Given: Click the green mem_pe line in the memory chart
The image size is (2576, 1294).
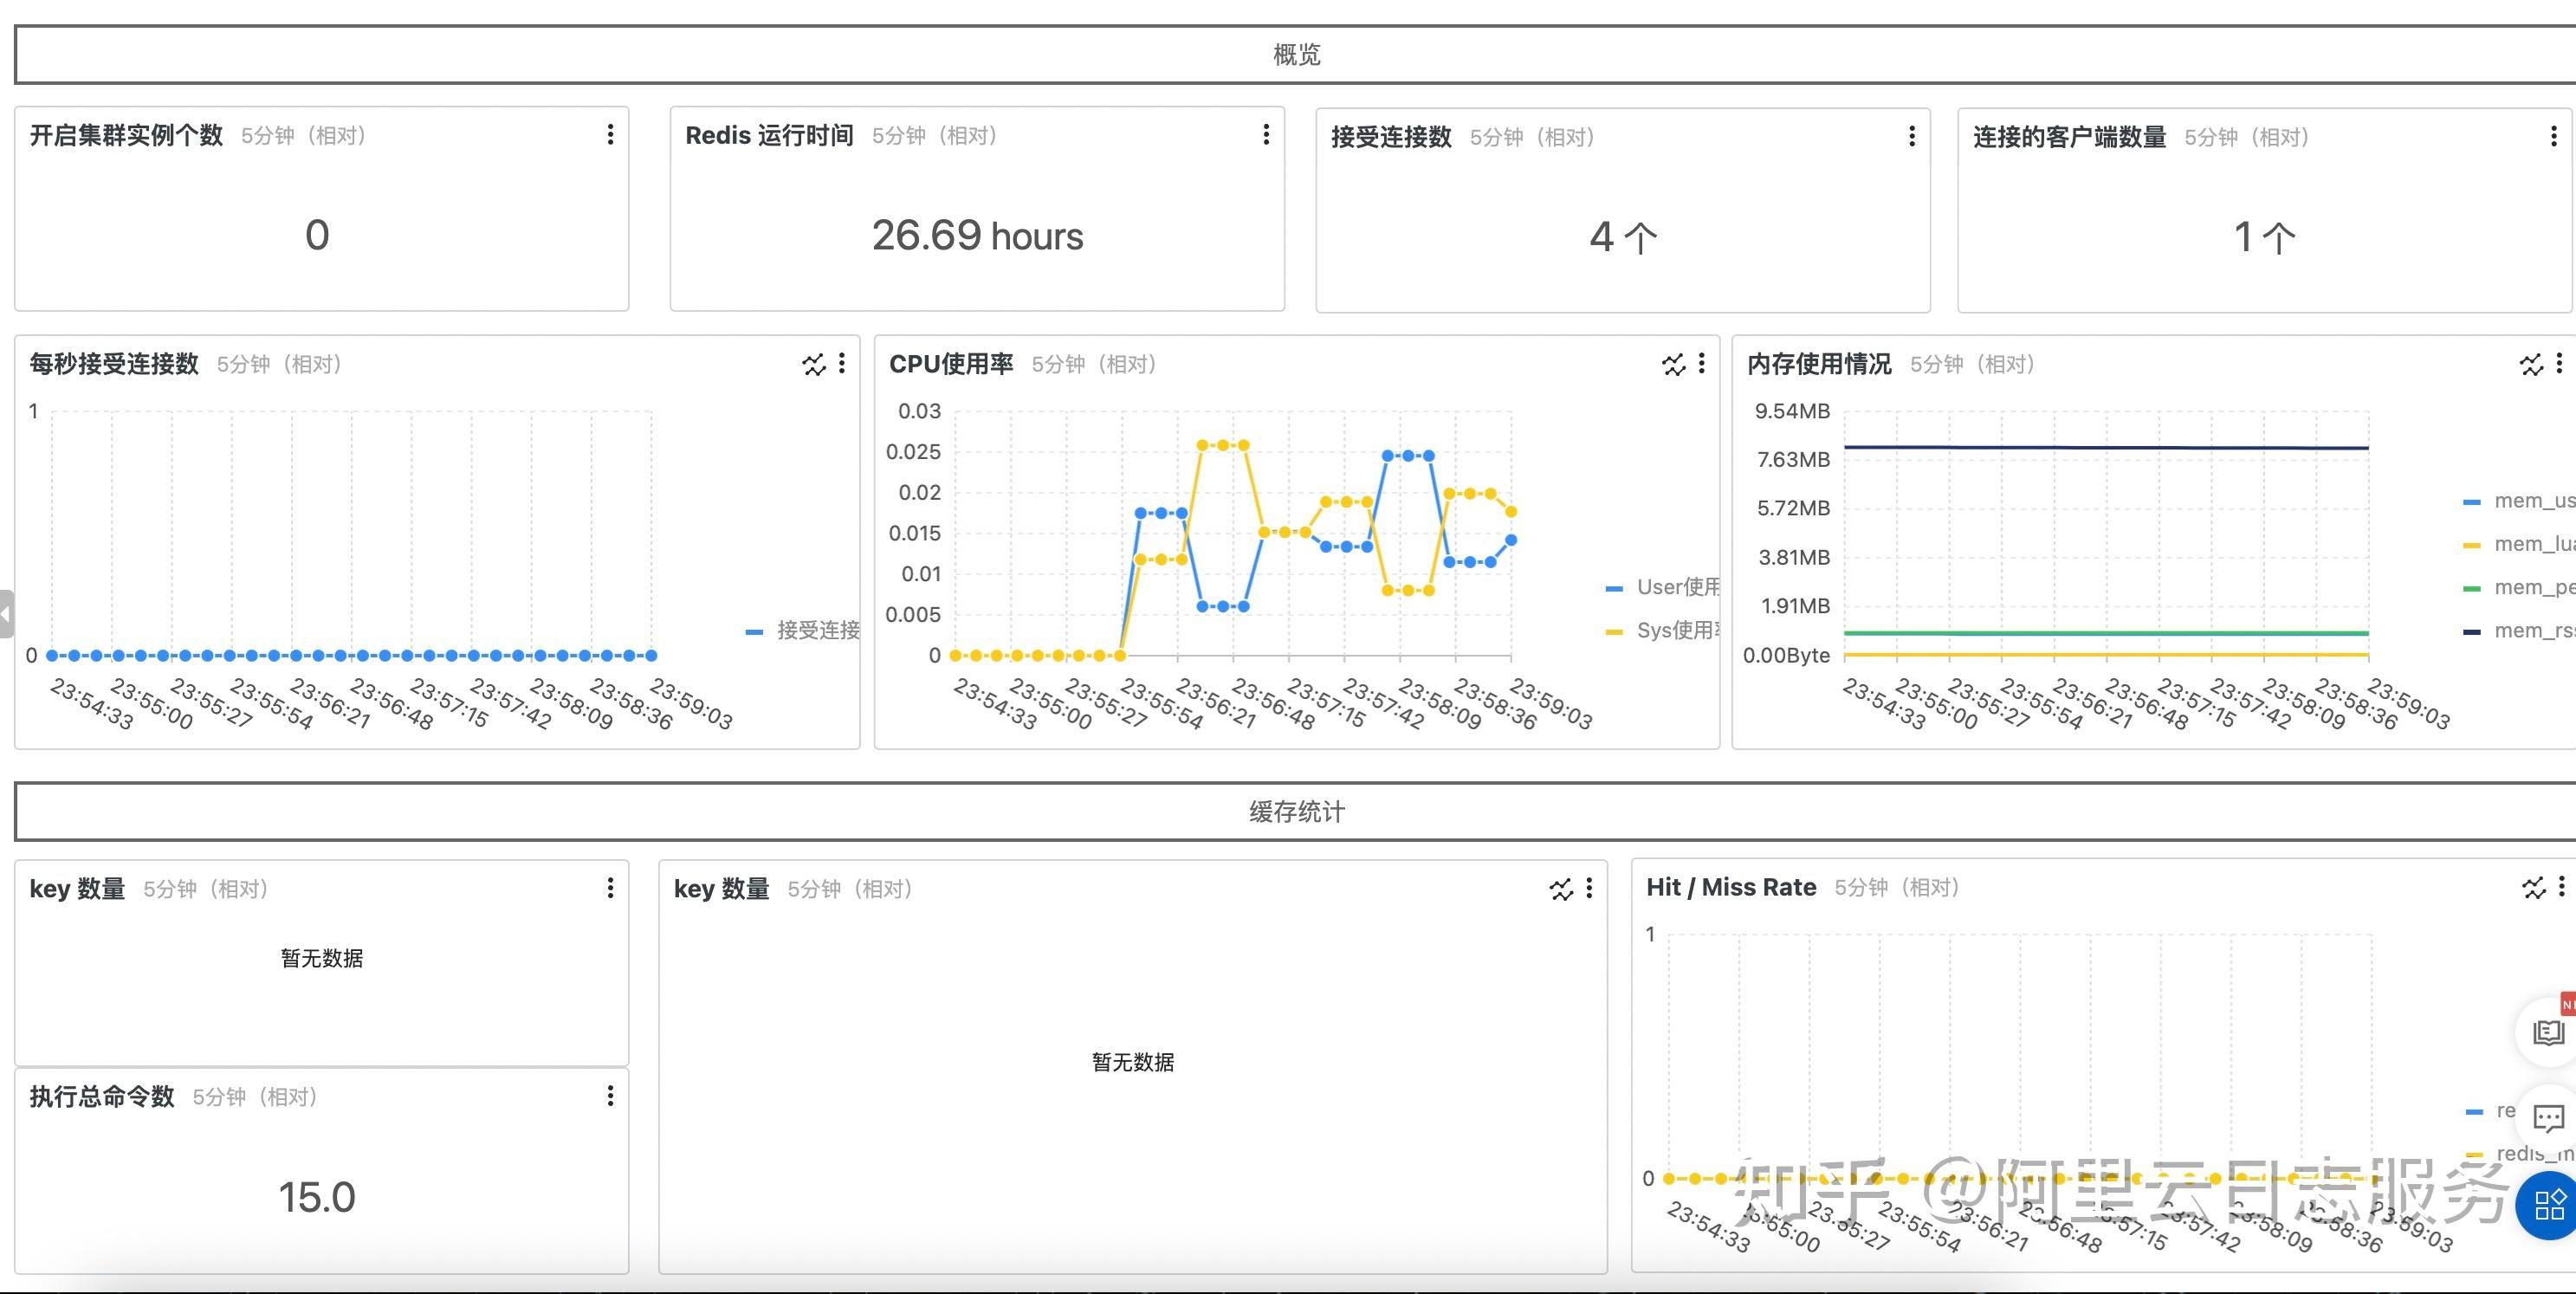Looking at the screenshot, I should pyautogui.click(x=2106, y=633).
